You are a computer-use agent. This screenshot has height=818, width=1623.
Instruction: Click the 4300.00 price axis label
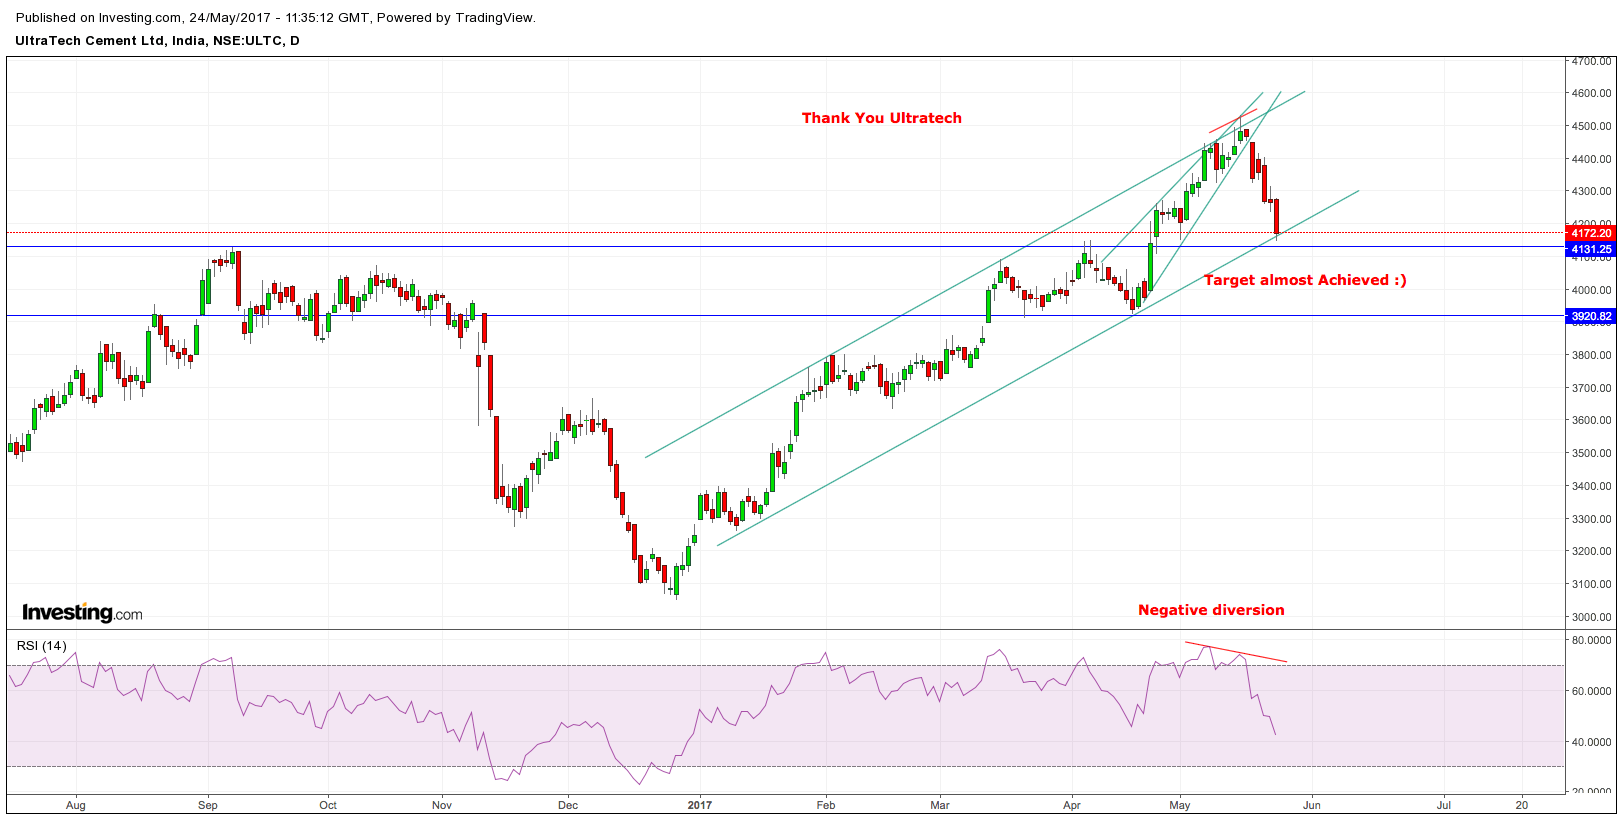[x=1591, y=191]
